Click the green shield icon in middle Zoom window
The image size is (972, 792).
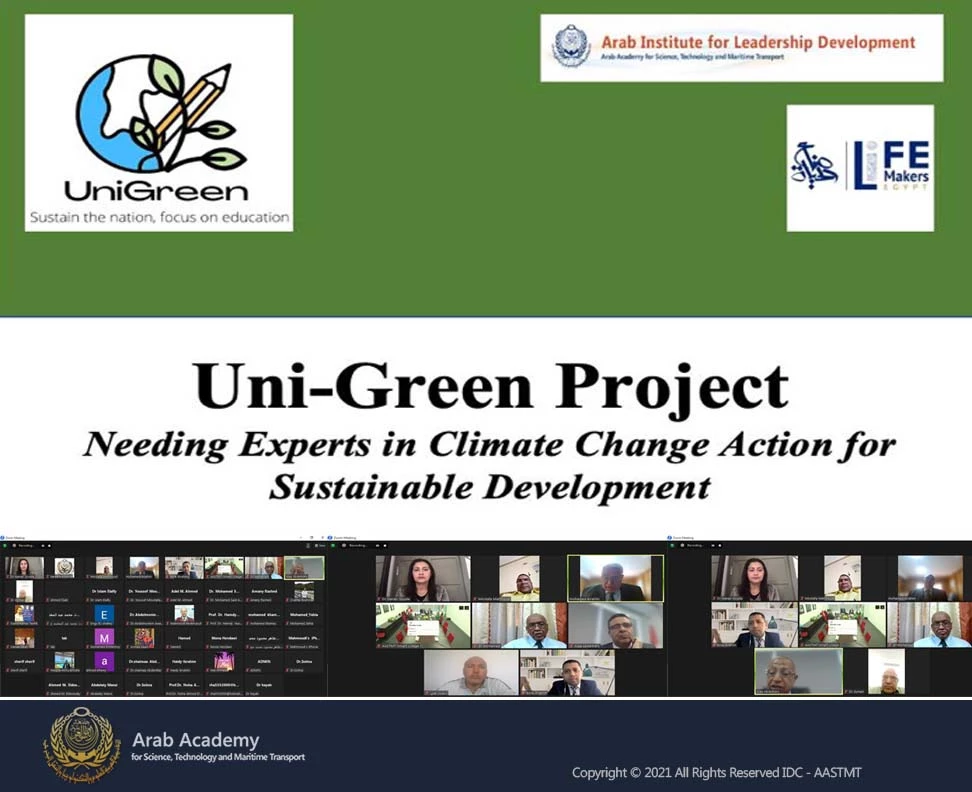tap(335, 546)
